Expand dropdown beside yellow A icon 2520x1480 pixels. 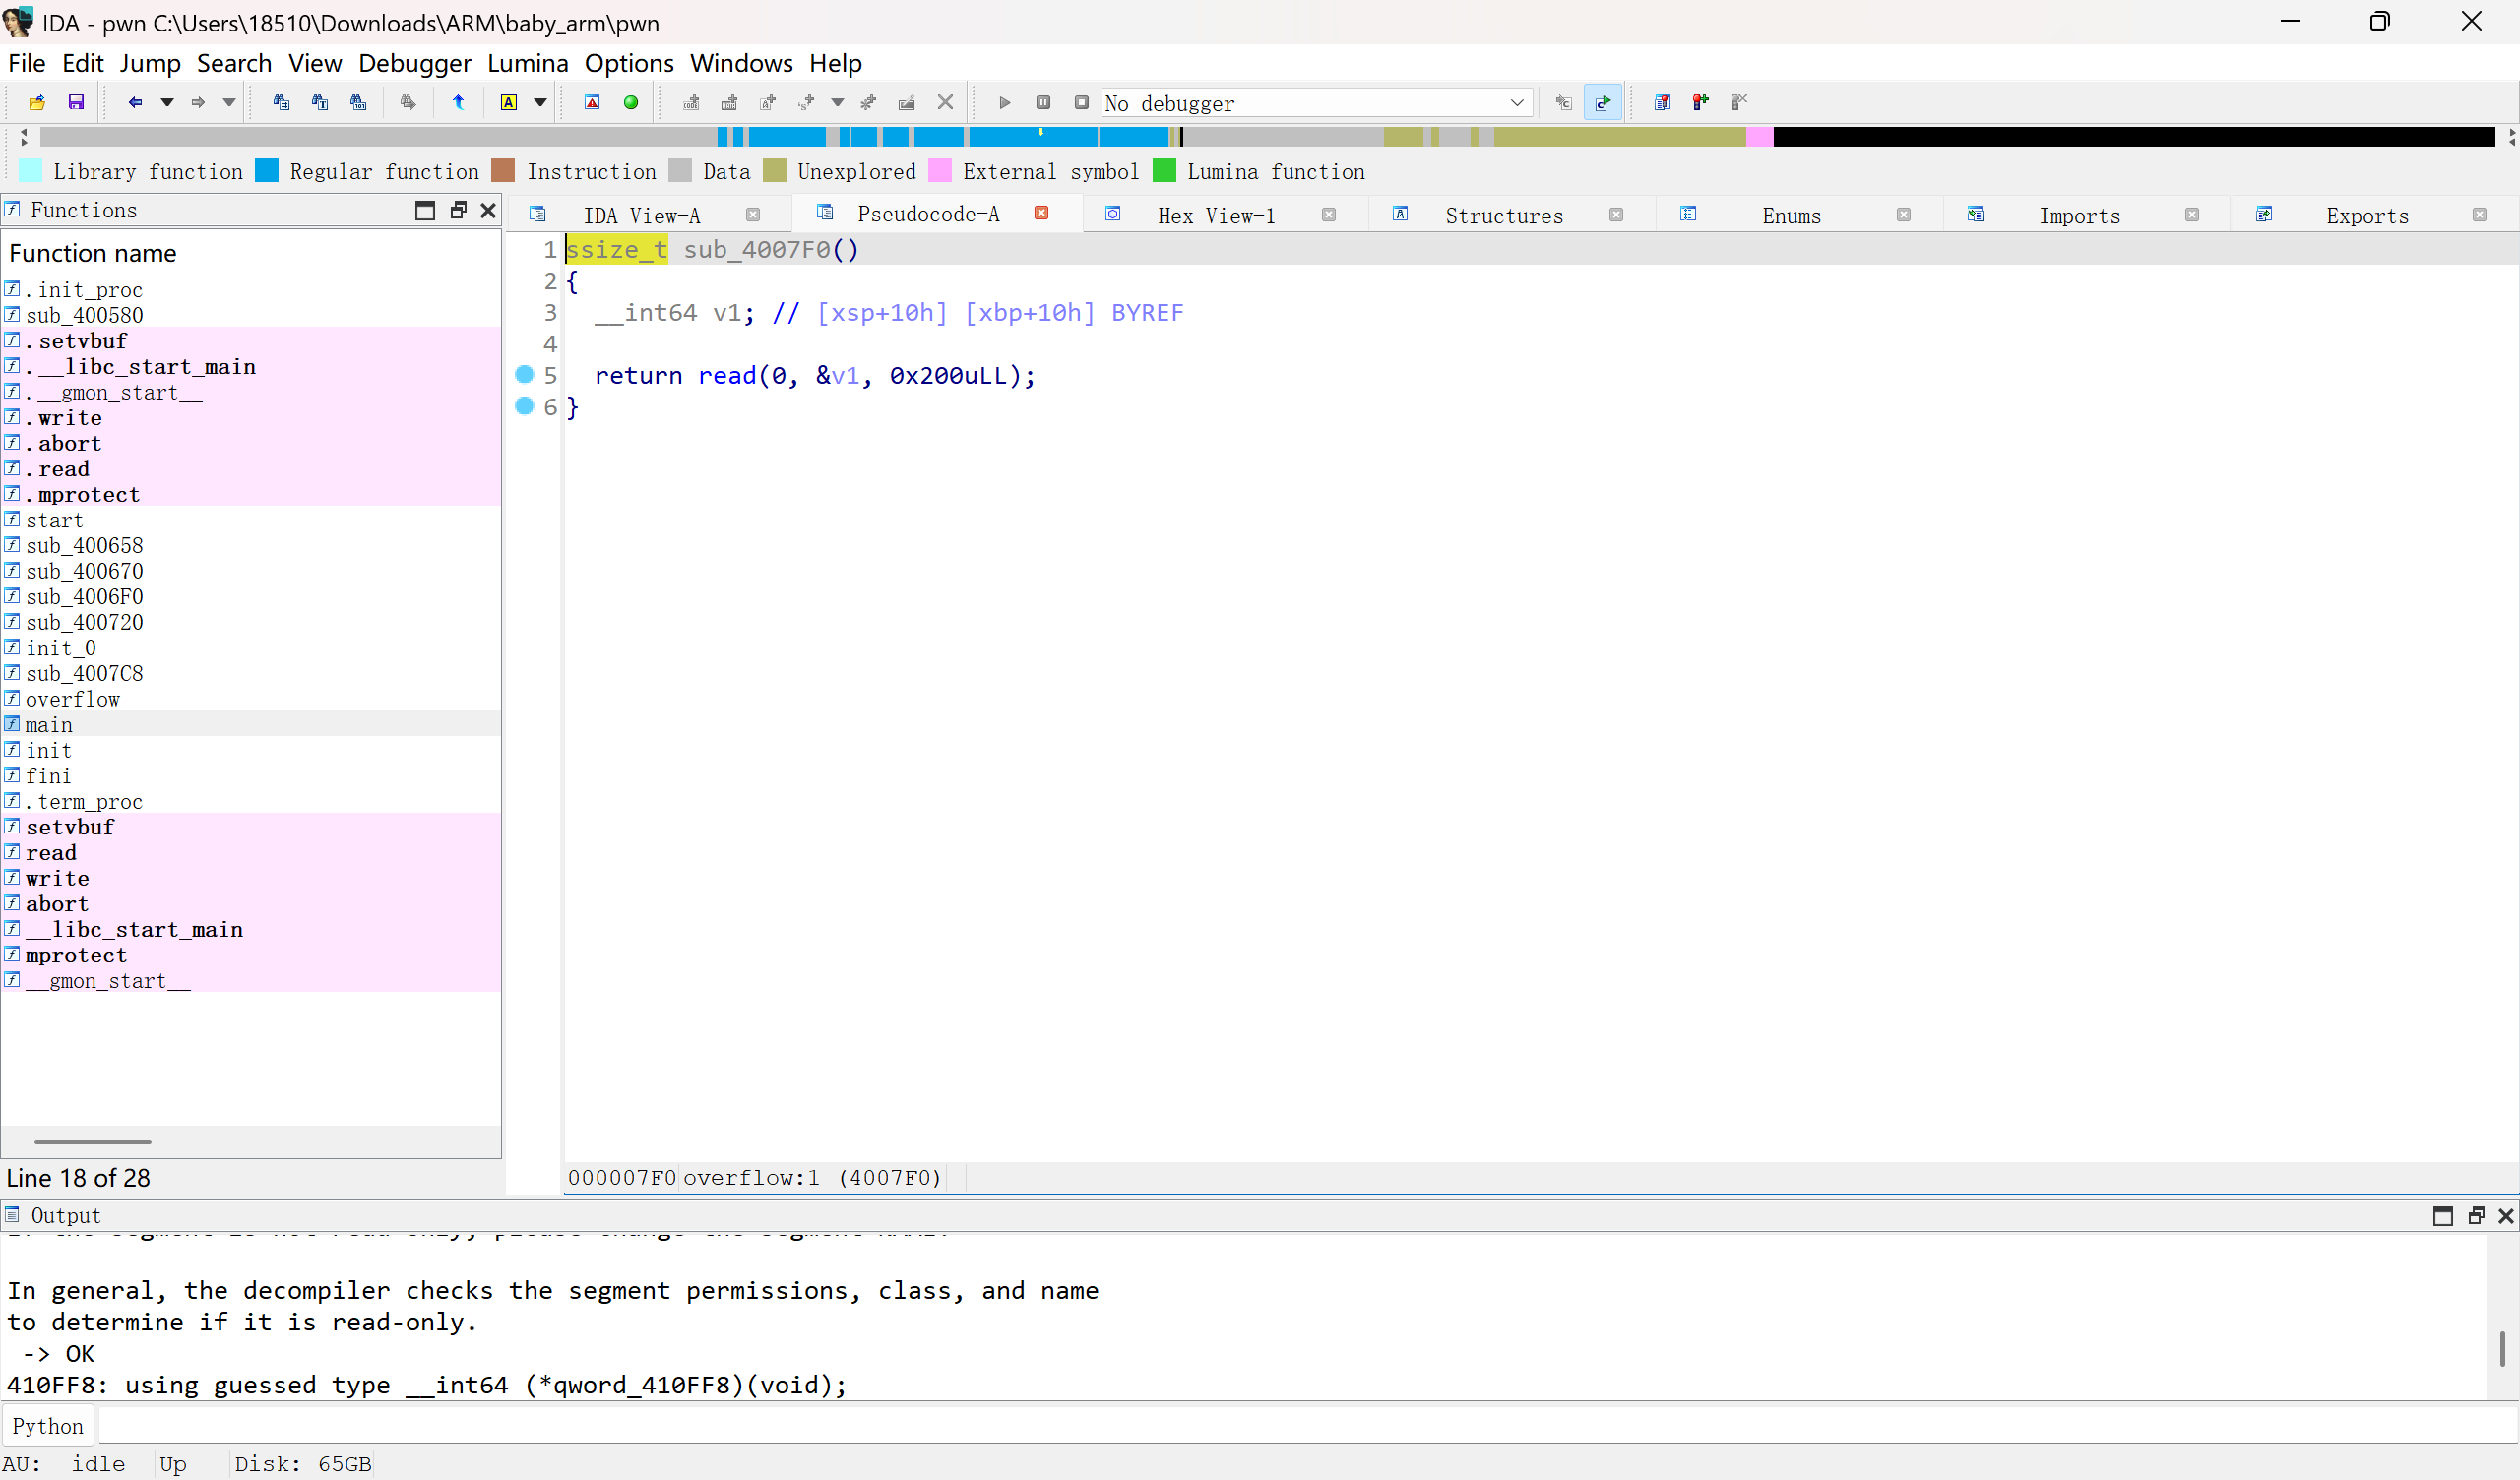(x=540, y=102)
